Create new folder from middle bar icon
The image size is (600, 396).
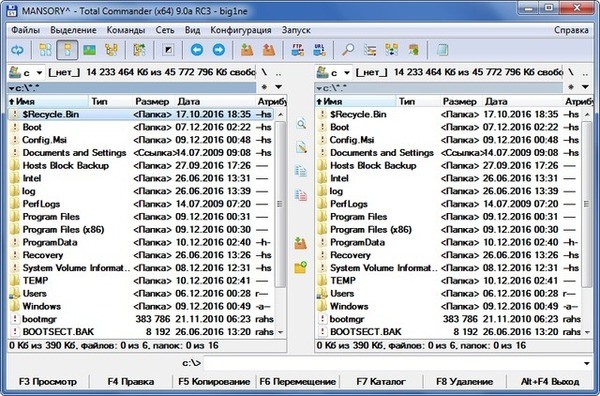(x=301, y=267)
